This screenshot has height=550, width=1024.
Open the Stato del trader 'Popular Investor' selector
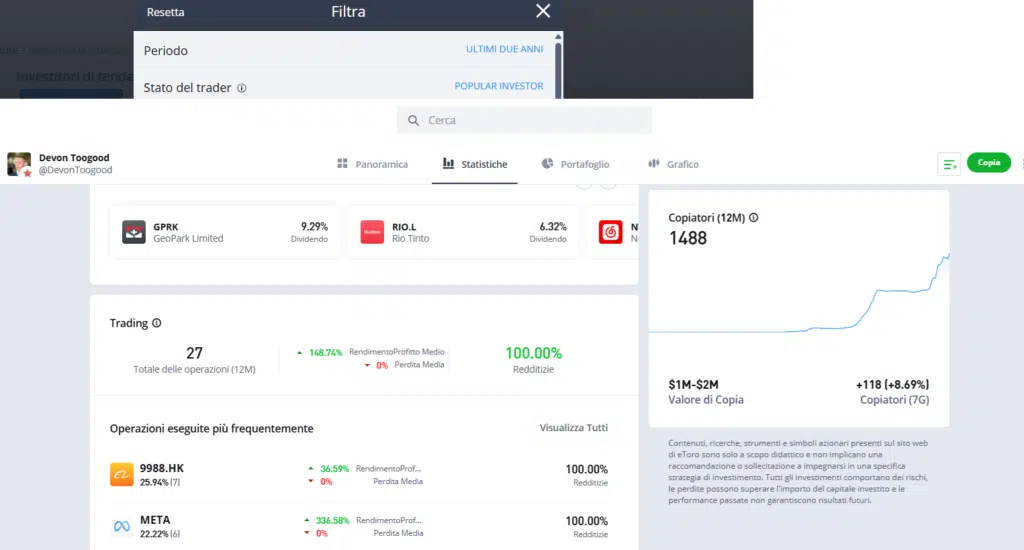[x=498, y=87]
